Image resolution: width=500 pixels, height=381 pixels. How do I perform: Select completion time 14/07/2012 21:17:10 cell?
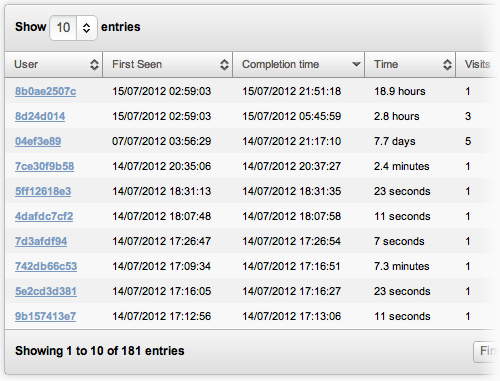(292, 141)
